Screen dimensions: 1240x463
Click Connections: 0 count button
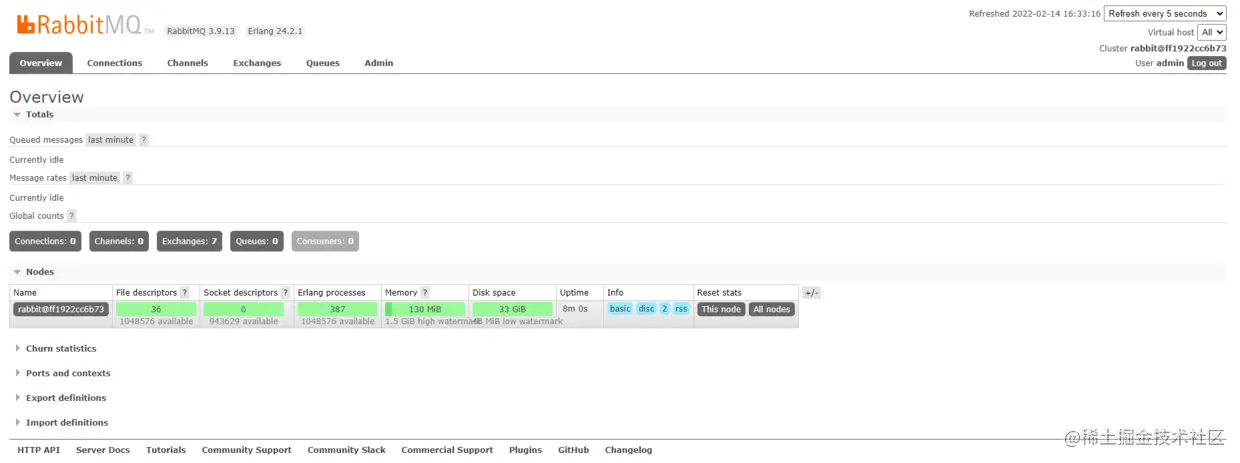pos(46,241)
